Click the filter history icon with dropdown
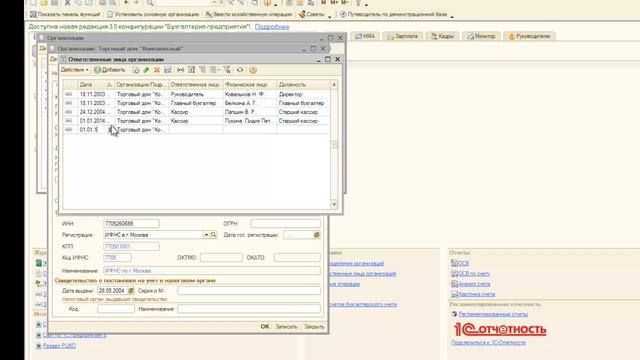This screenshot has width=640, height=360. coord(214,70)
